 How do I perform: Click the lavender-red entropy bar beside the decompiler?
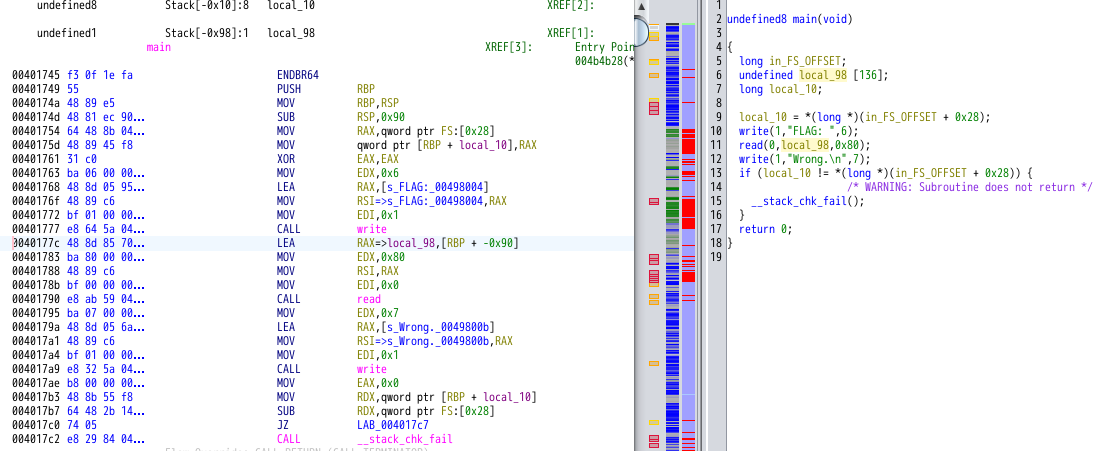(688, 238)
